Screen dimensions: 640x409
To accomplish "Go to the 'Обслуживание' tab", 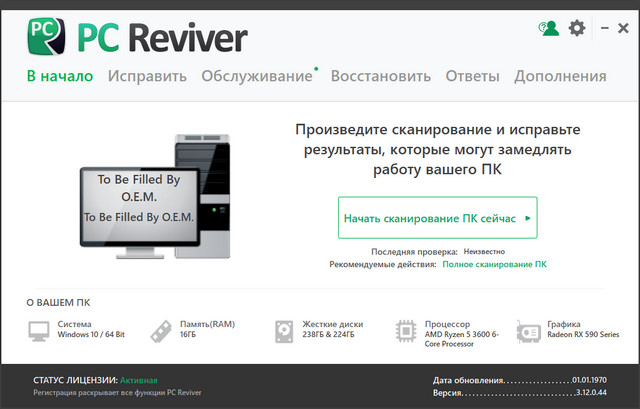I will coord(256,76).
